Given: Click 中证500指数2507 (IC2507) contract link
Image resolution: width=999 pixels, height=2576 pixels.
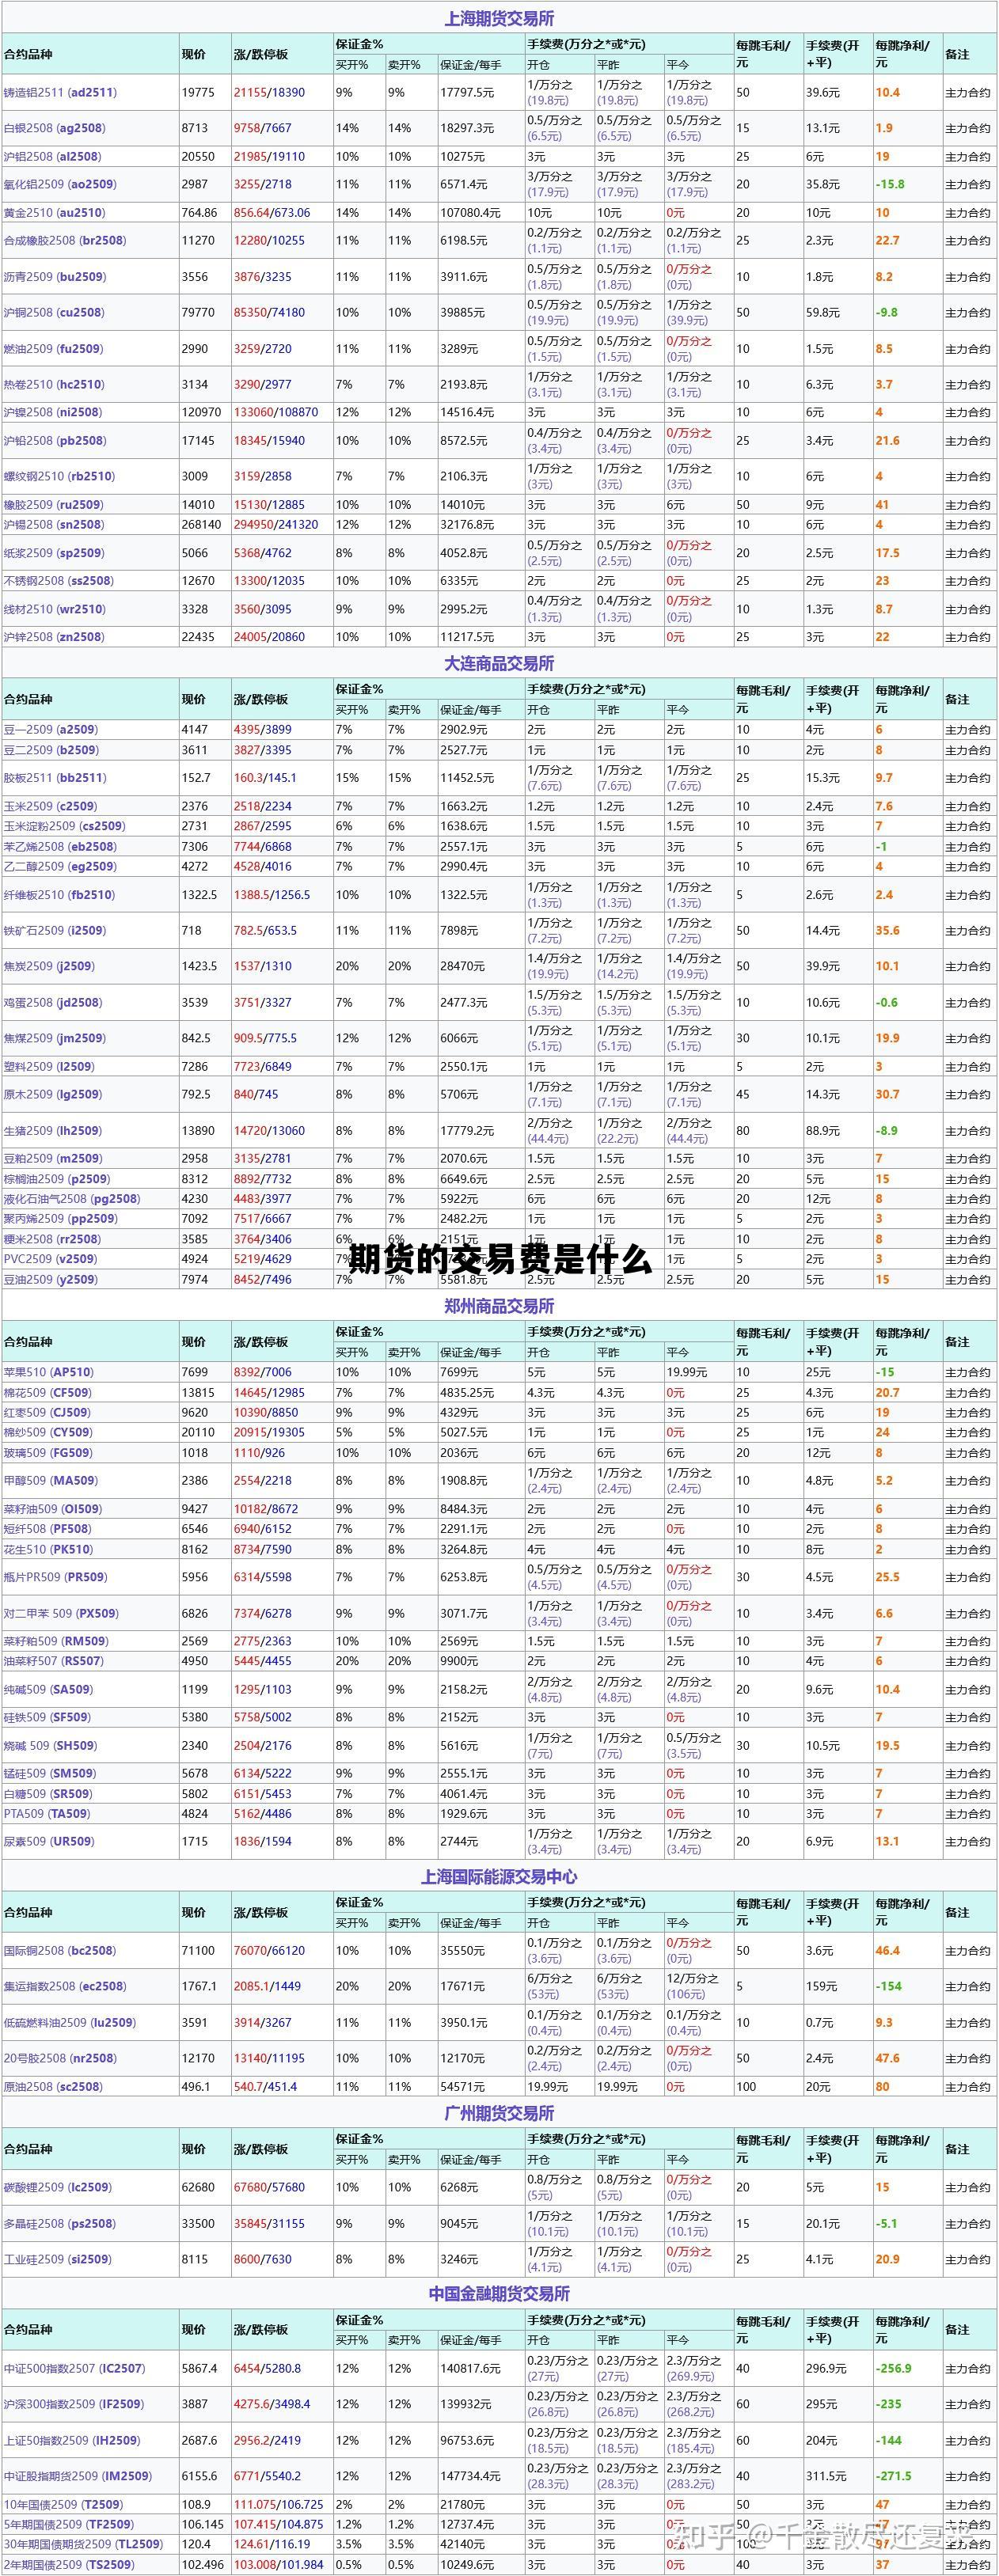Looking at the screenshot, I should [74, 2368].
